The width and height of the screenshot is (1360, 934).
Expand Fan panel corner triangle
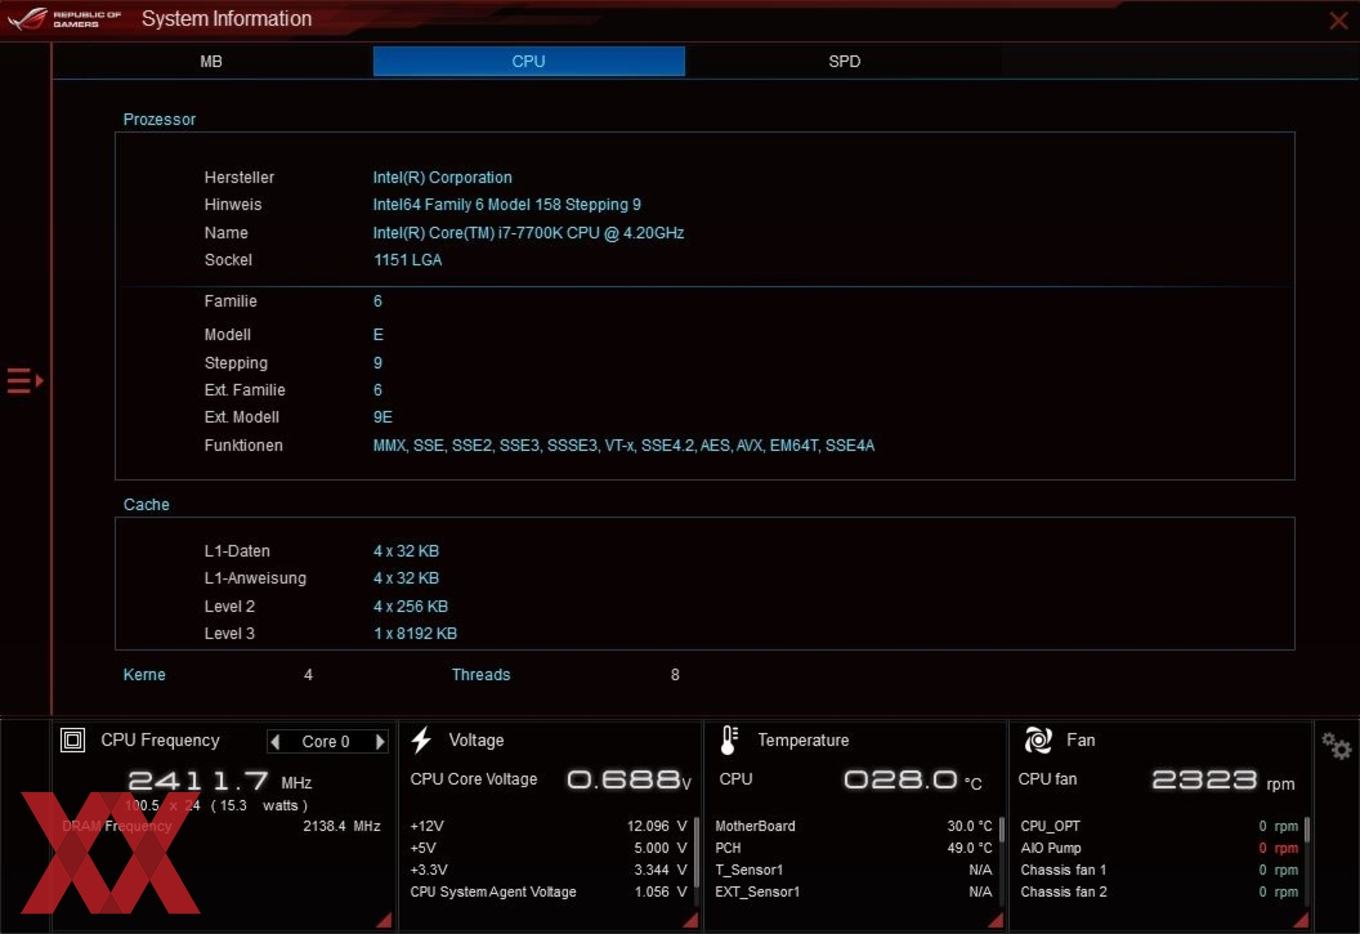1300,920
